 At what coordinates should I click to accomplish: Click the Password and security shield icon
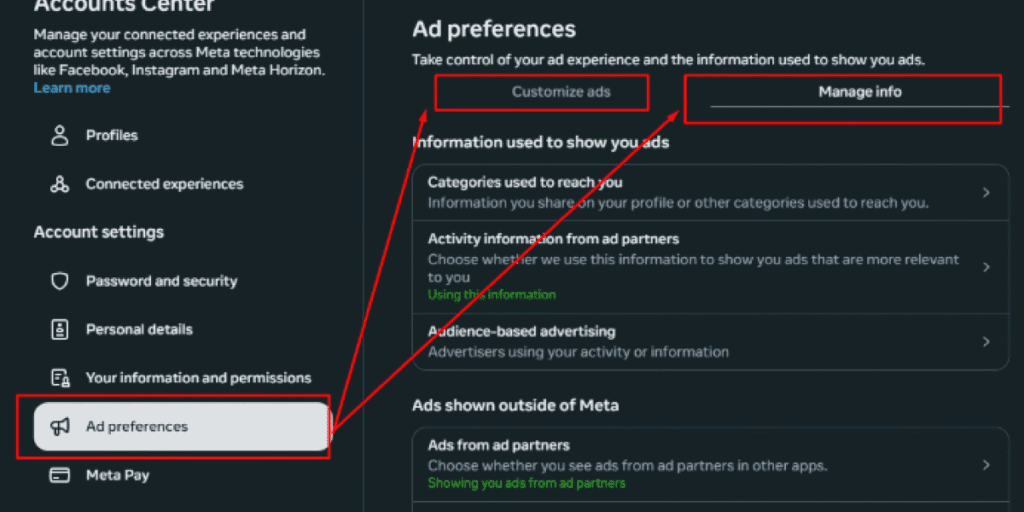pyautogui.click(x=59, y=281)
